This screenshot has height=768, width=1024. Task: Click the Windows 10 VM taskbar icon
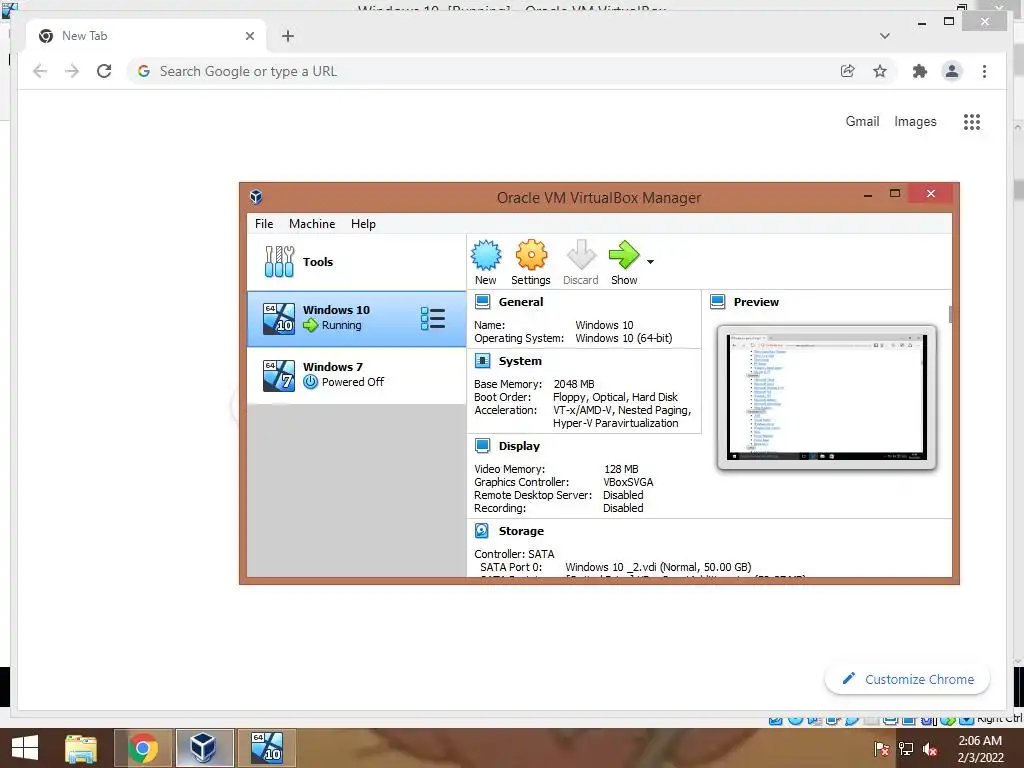(267, 748)
